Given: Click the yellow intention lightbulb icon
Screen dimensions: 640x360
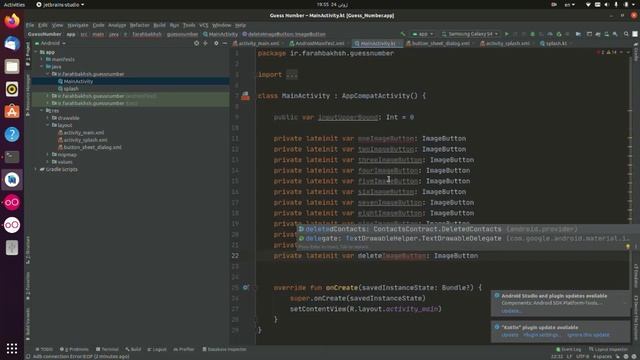Looking at the screenshot, I should pyautogui.click(x=628, y=247).
